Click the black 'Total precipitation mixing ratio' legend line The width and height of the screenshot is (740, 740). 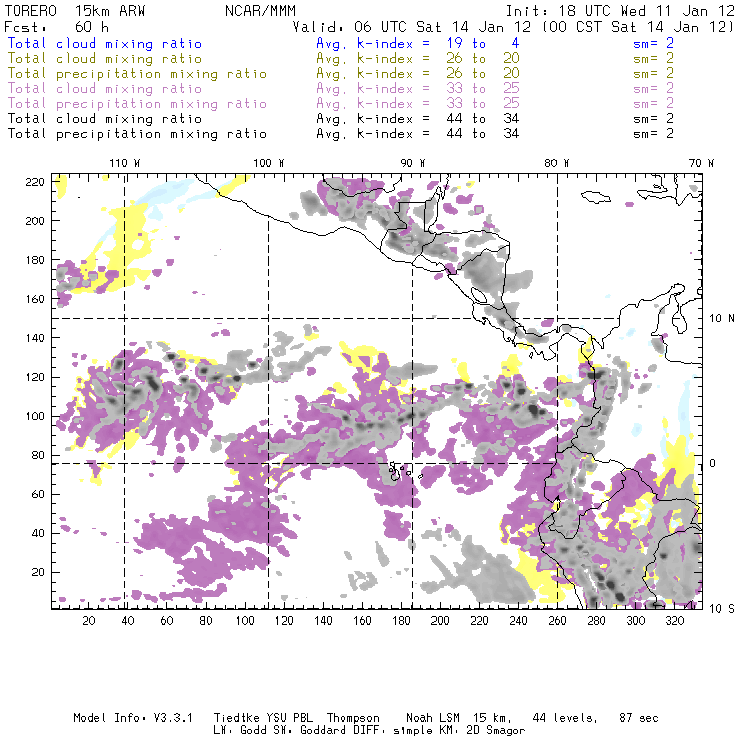[x=137, y=135]
